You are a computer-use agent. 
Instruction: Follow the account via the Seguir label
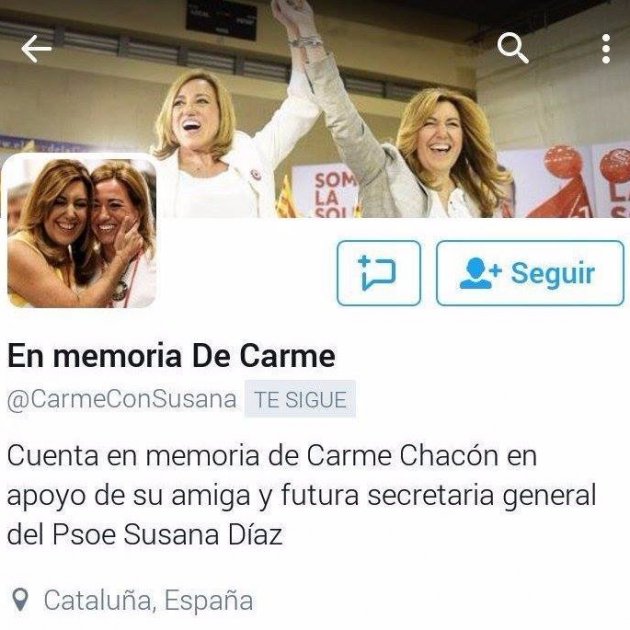point(552,274)
